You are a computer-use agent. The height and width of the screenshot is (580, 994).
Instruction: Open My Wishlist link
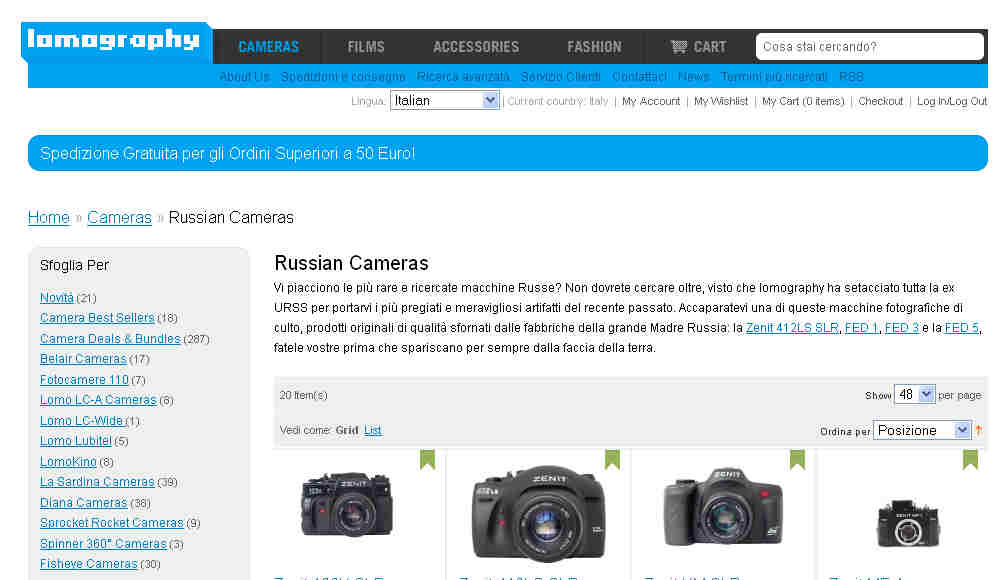[x=721, y=101]
